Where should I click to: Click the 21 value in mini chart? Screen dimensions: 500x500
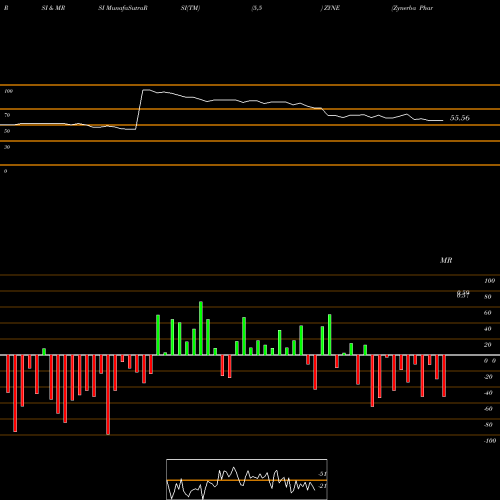(x=322, y=486)
